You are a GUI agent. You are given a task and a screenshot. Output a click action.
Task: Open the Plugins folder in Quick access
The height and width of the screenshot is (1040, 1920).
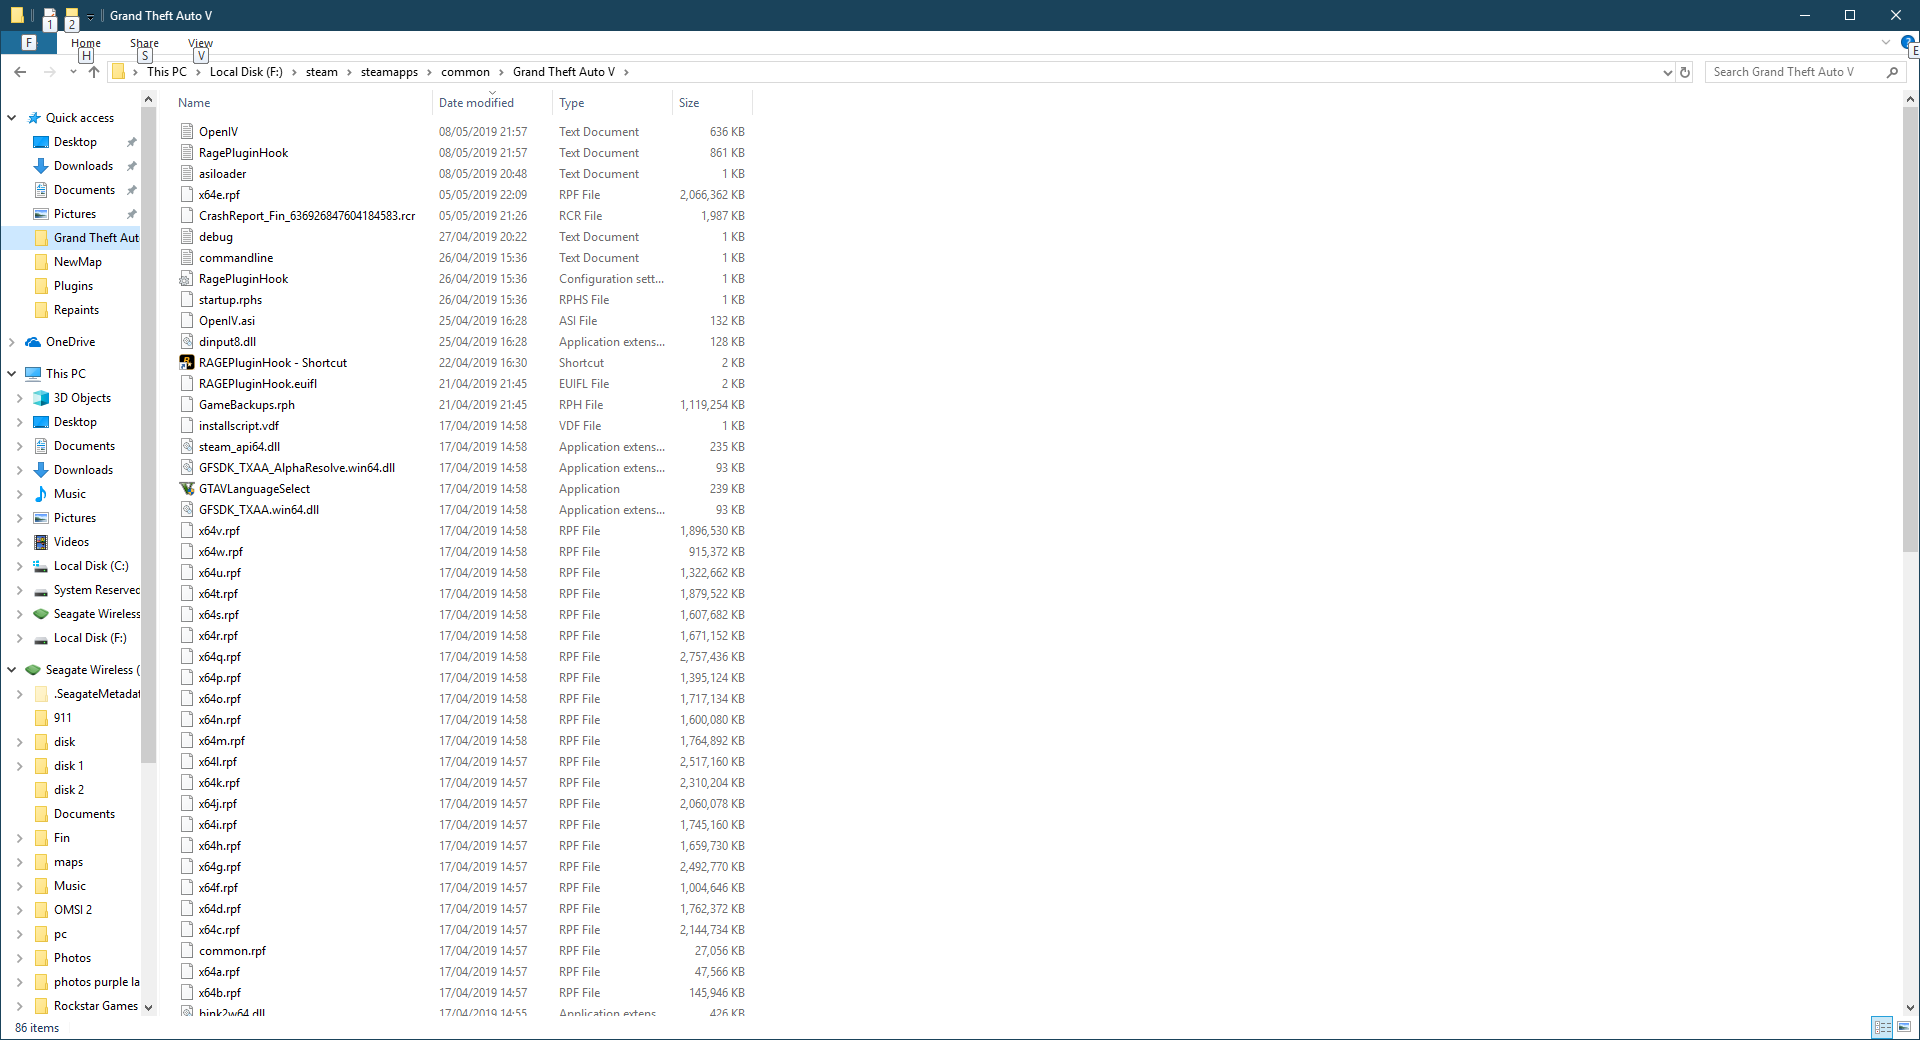point(73,286)
